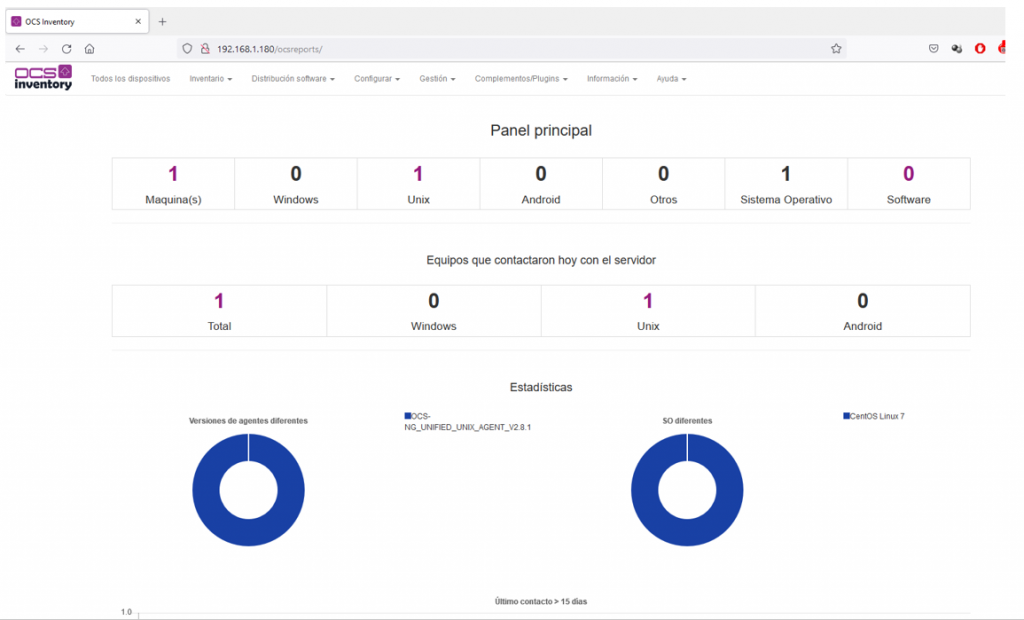1024x620 pixels.
Task: Open a new browser tab with plus
Action: [162, 22]
